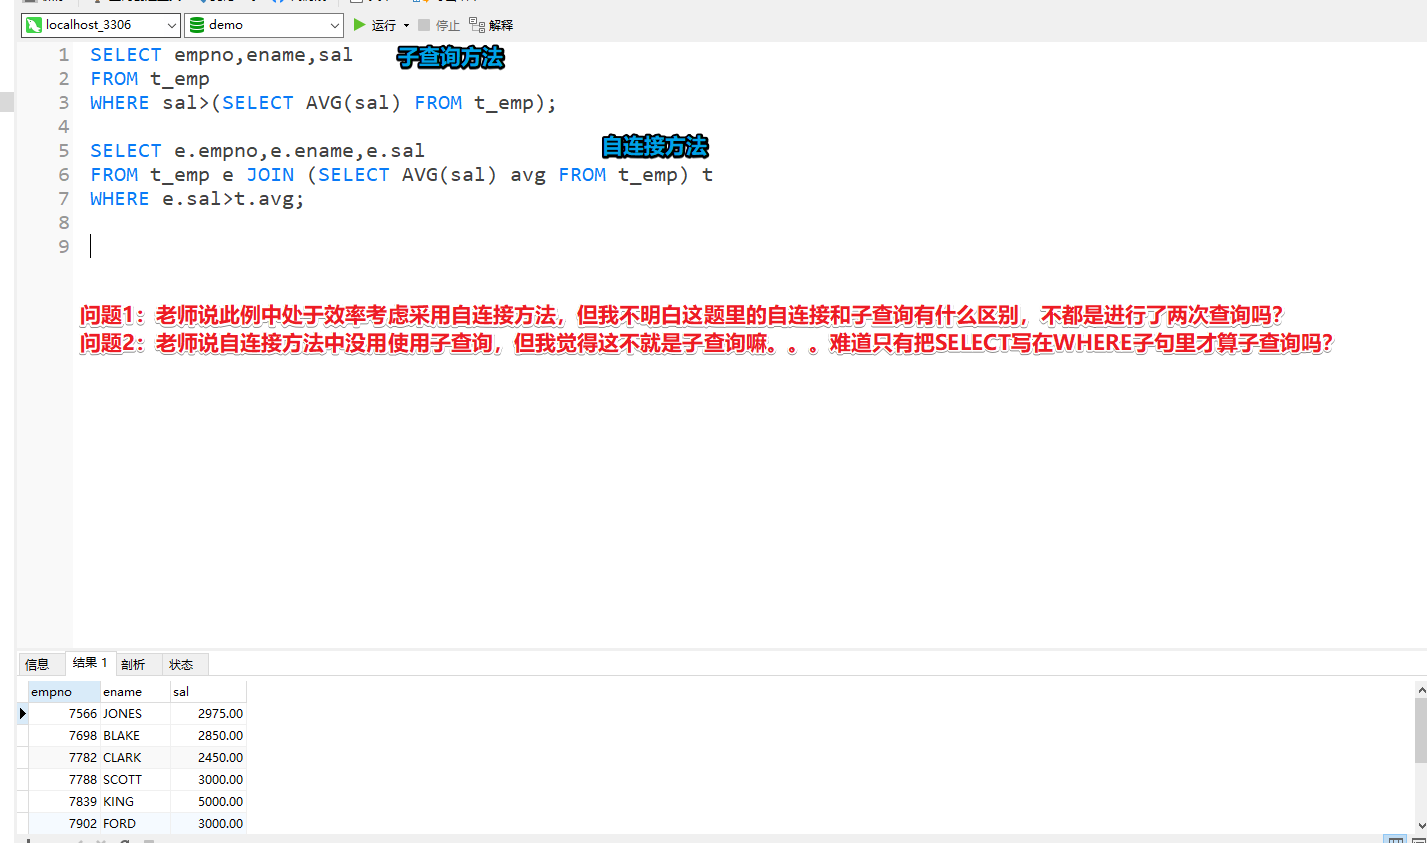Select the JONES name cell
1427x843 pixels.
click(135, 713)
